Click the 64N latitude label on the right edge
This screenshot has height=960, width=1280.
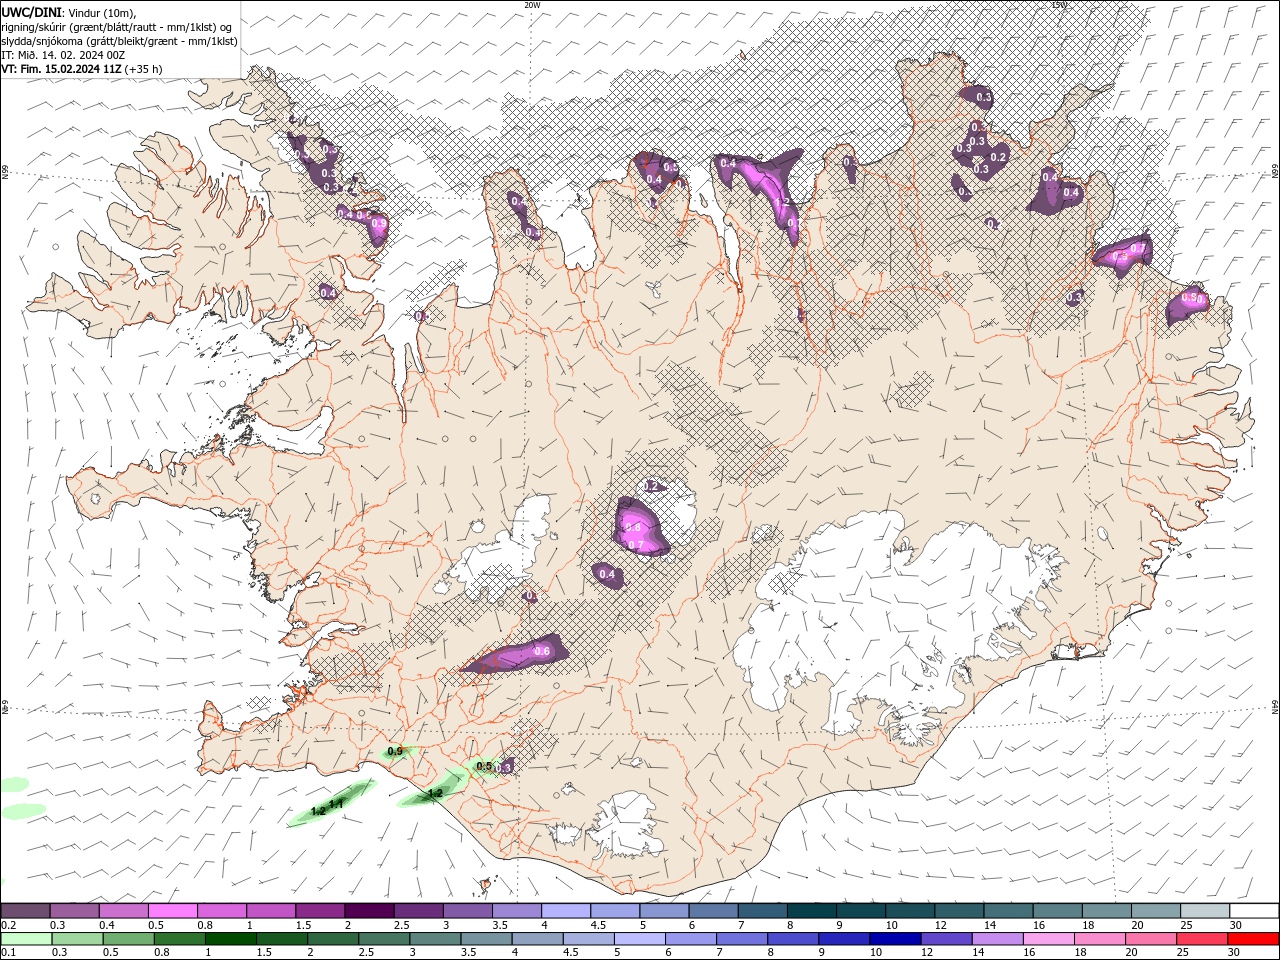tap(1275, 707)
